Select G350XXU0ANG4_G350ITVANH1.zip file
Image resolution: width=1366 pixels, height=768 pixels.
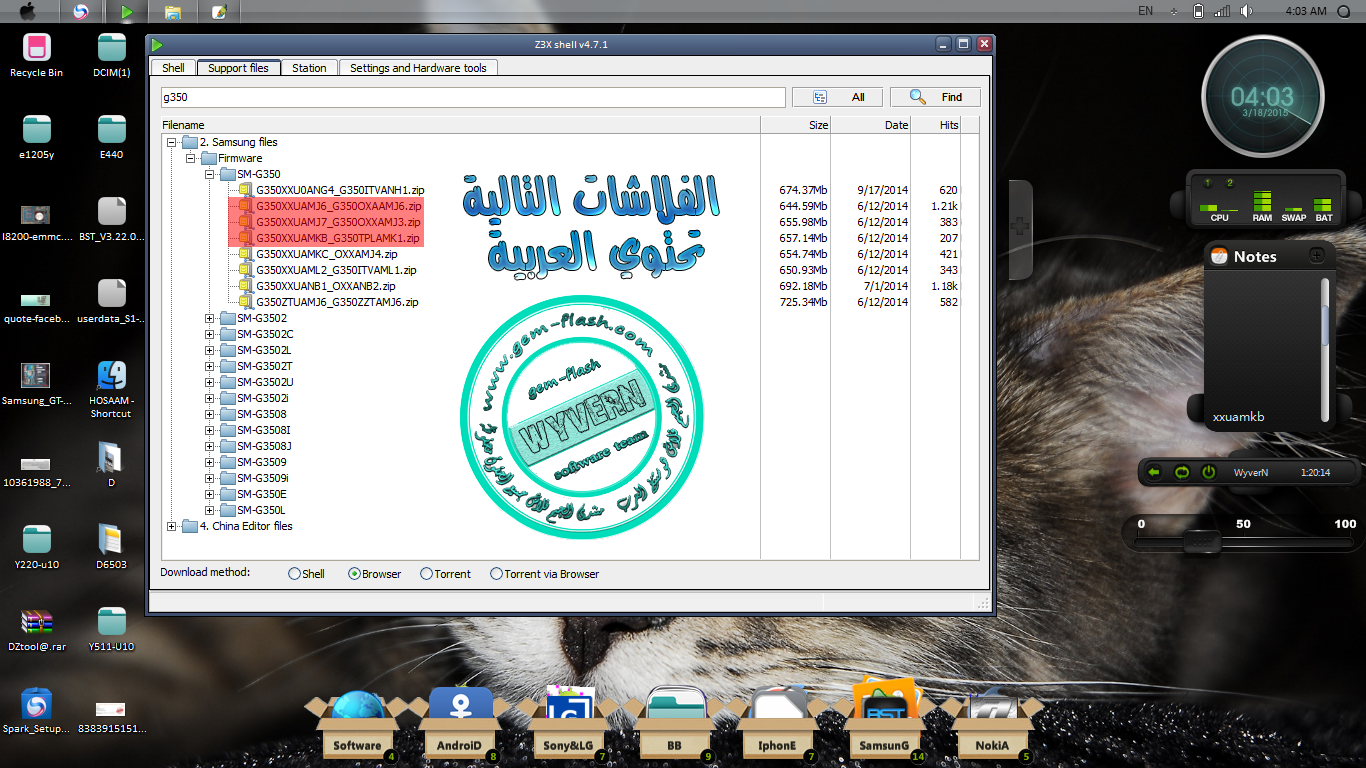pyautogui.click(x=340, y=190)
